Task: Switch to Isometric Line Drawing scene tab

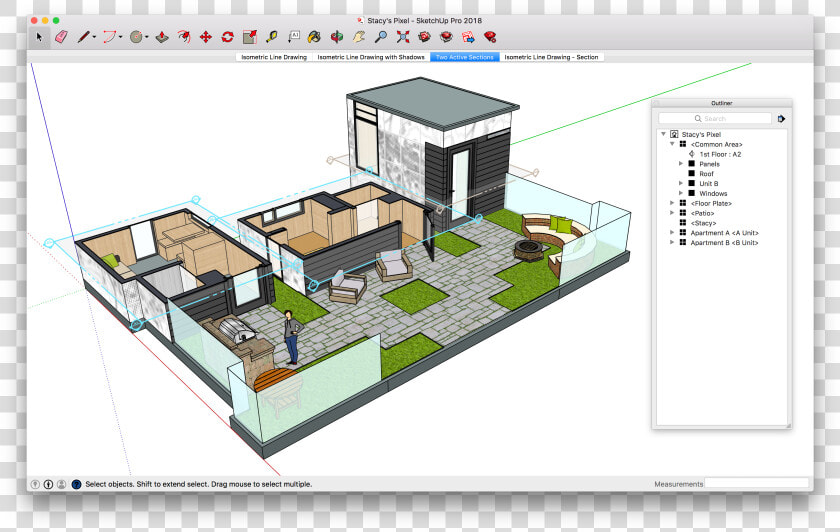Action: (274, 57)
